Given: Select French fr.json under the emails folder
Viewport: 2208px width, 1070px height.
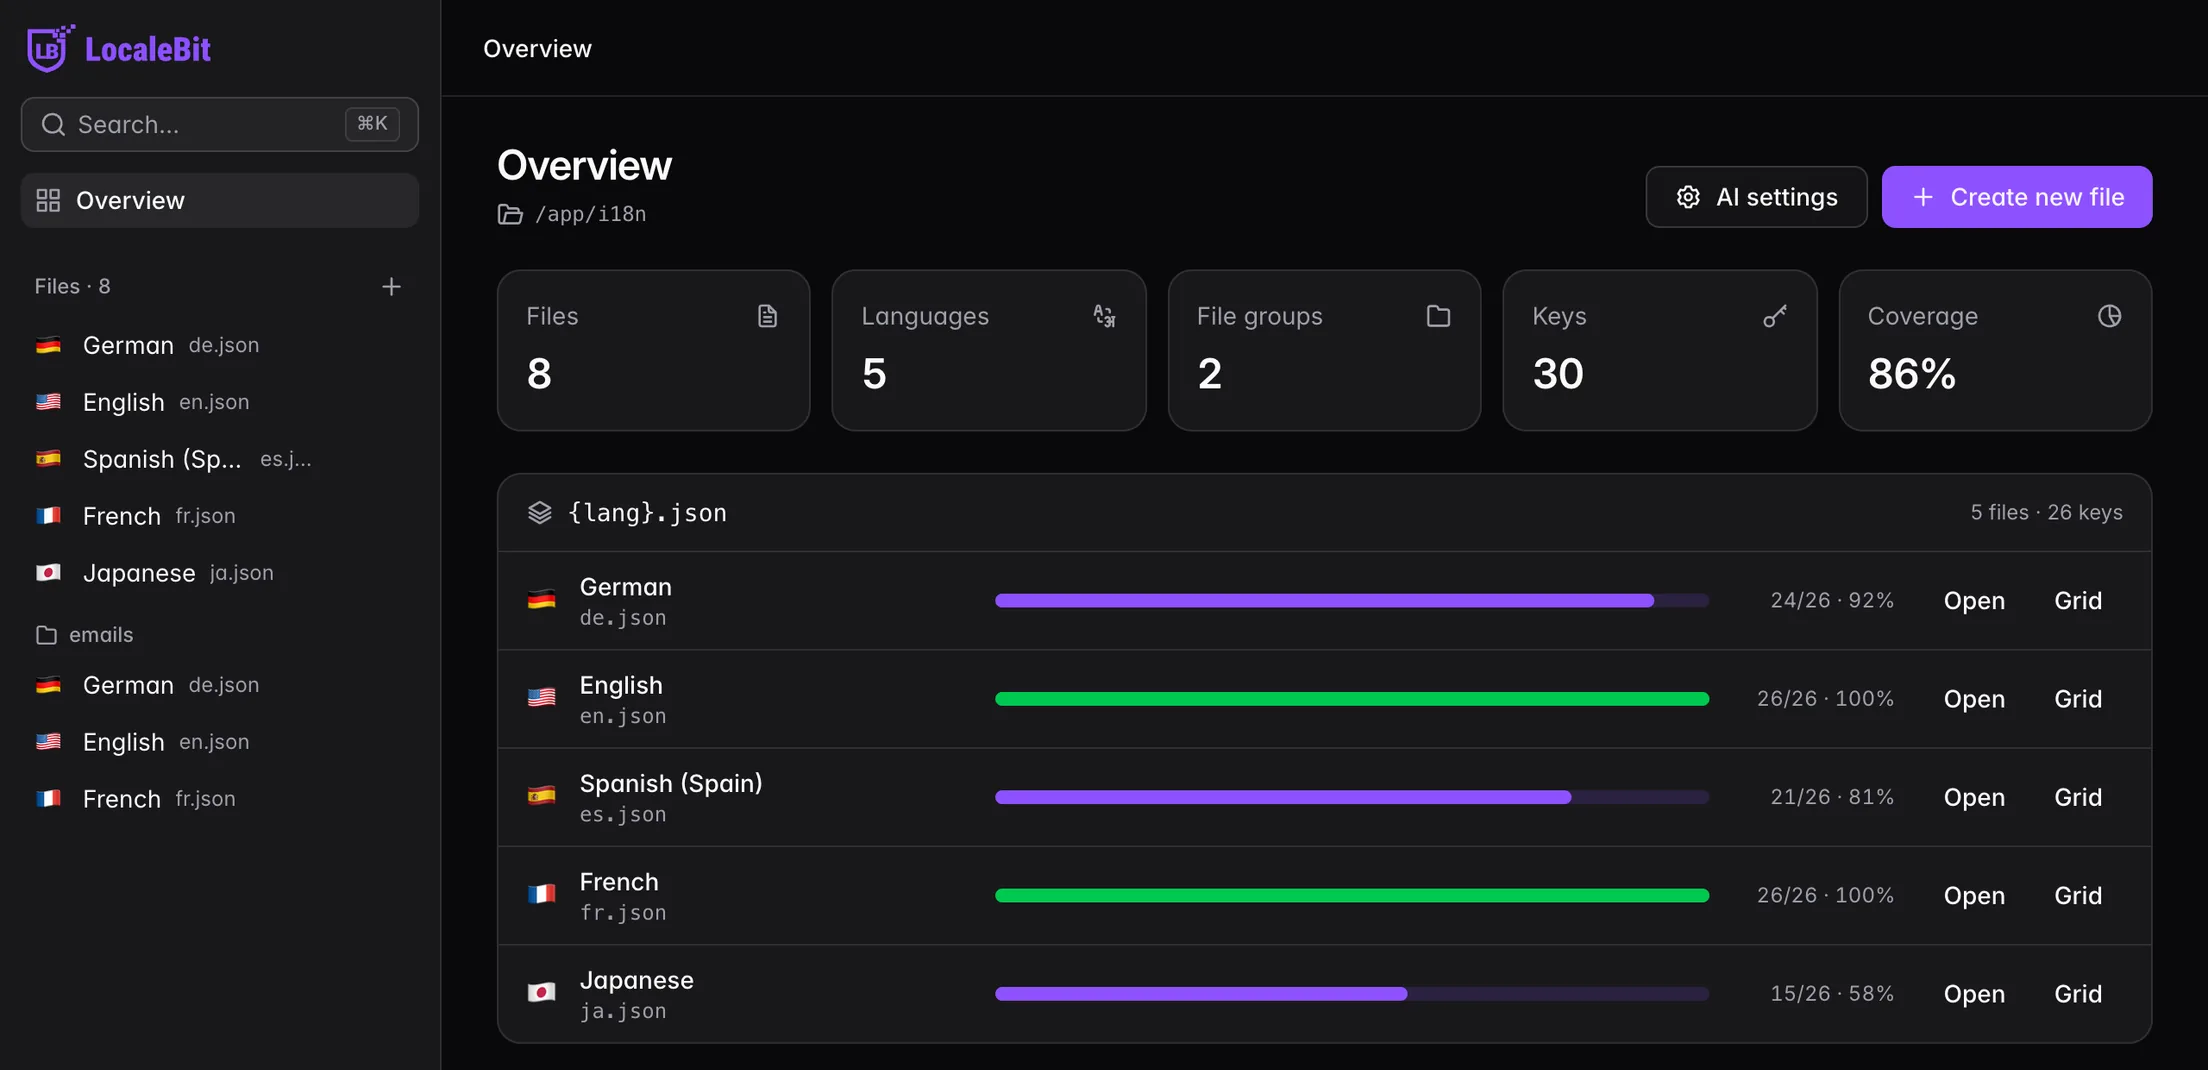Looking at the screenshot, I should click(x=220, y=799).
